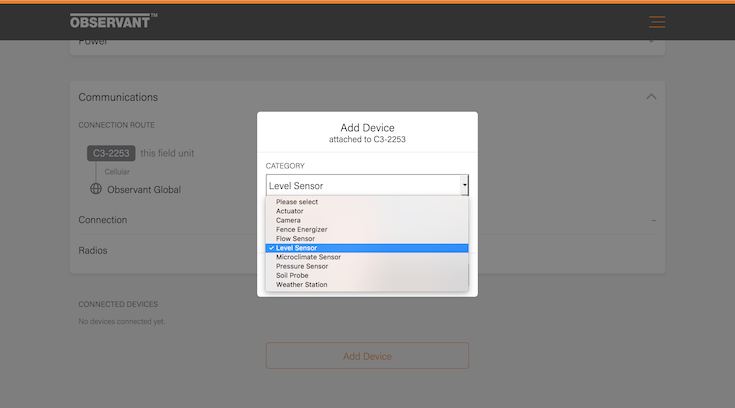The height and width of the screenshot is (408, 735).
Task: Choose the Please select placeholder option
Action: click(x=296, y=202)
